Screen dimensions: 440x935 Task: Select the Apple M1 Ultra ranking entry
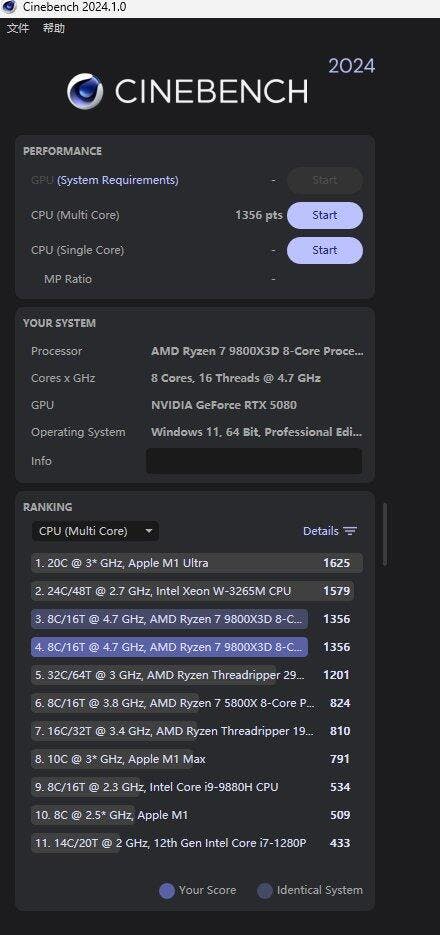197,563
